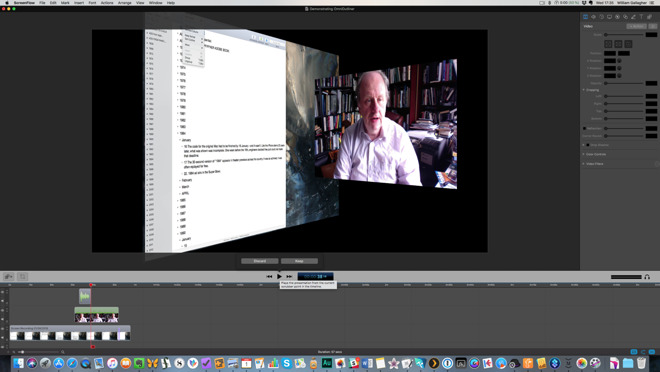Add a video filter with the plus icon
Screen dimensions: 660x372
(x=657, y=164)
